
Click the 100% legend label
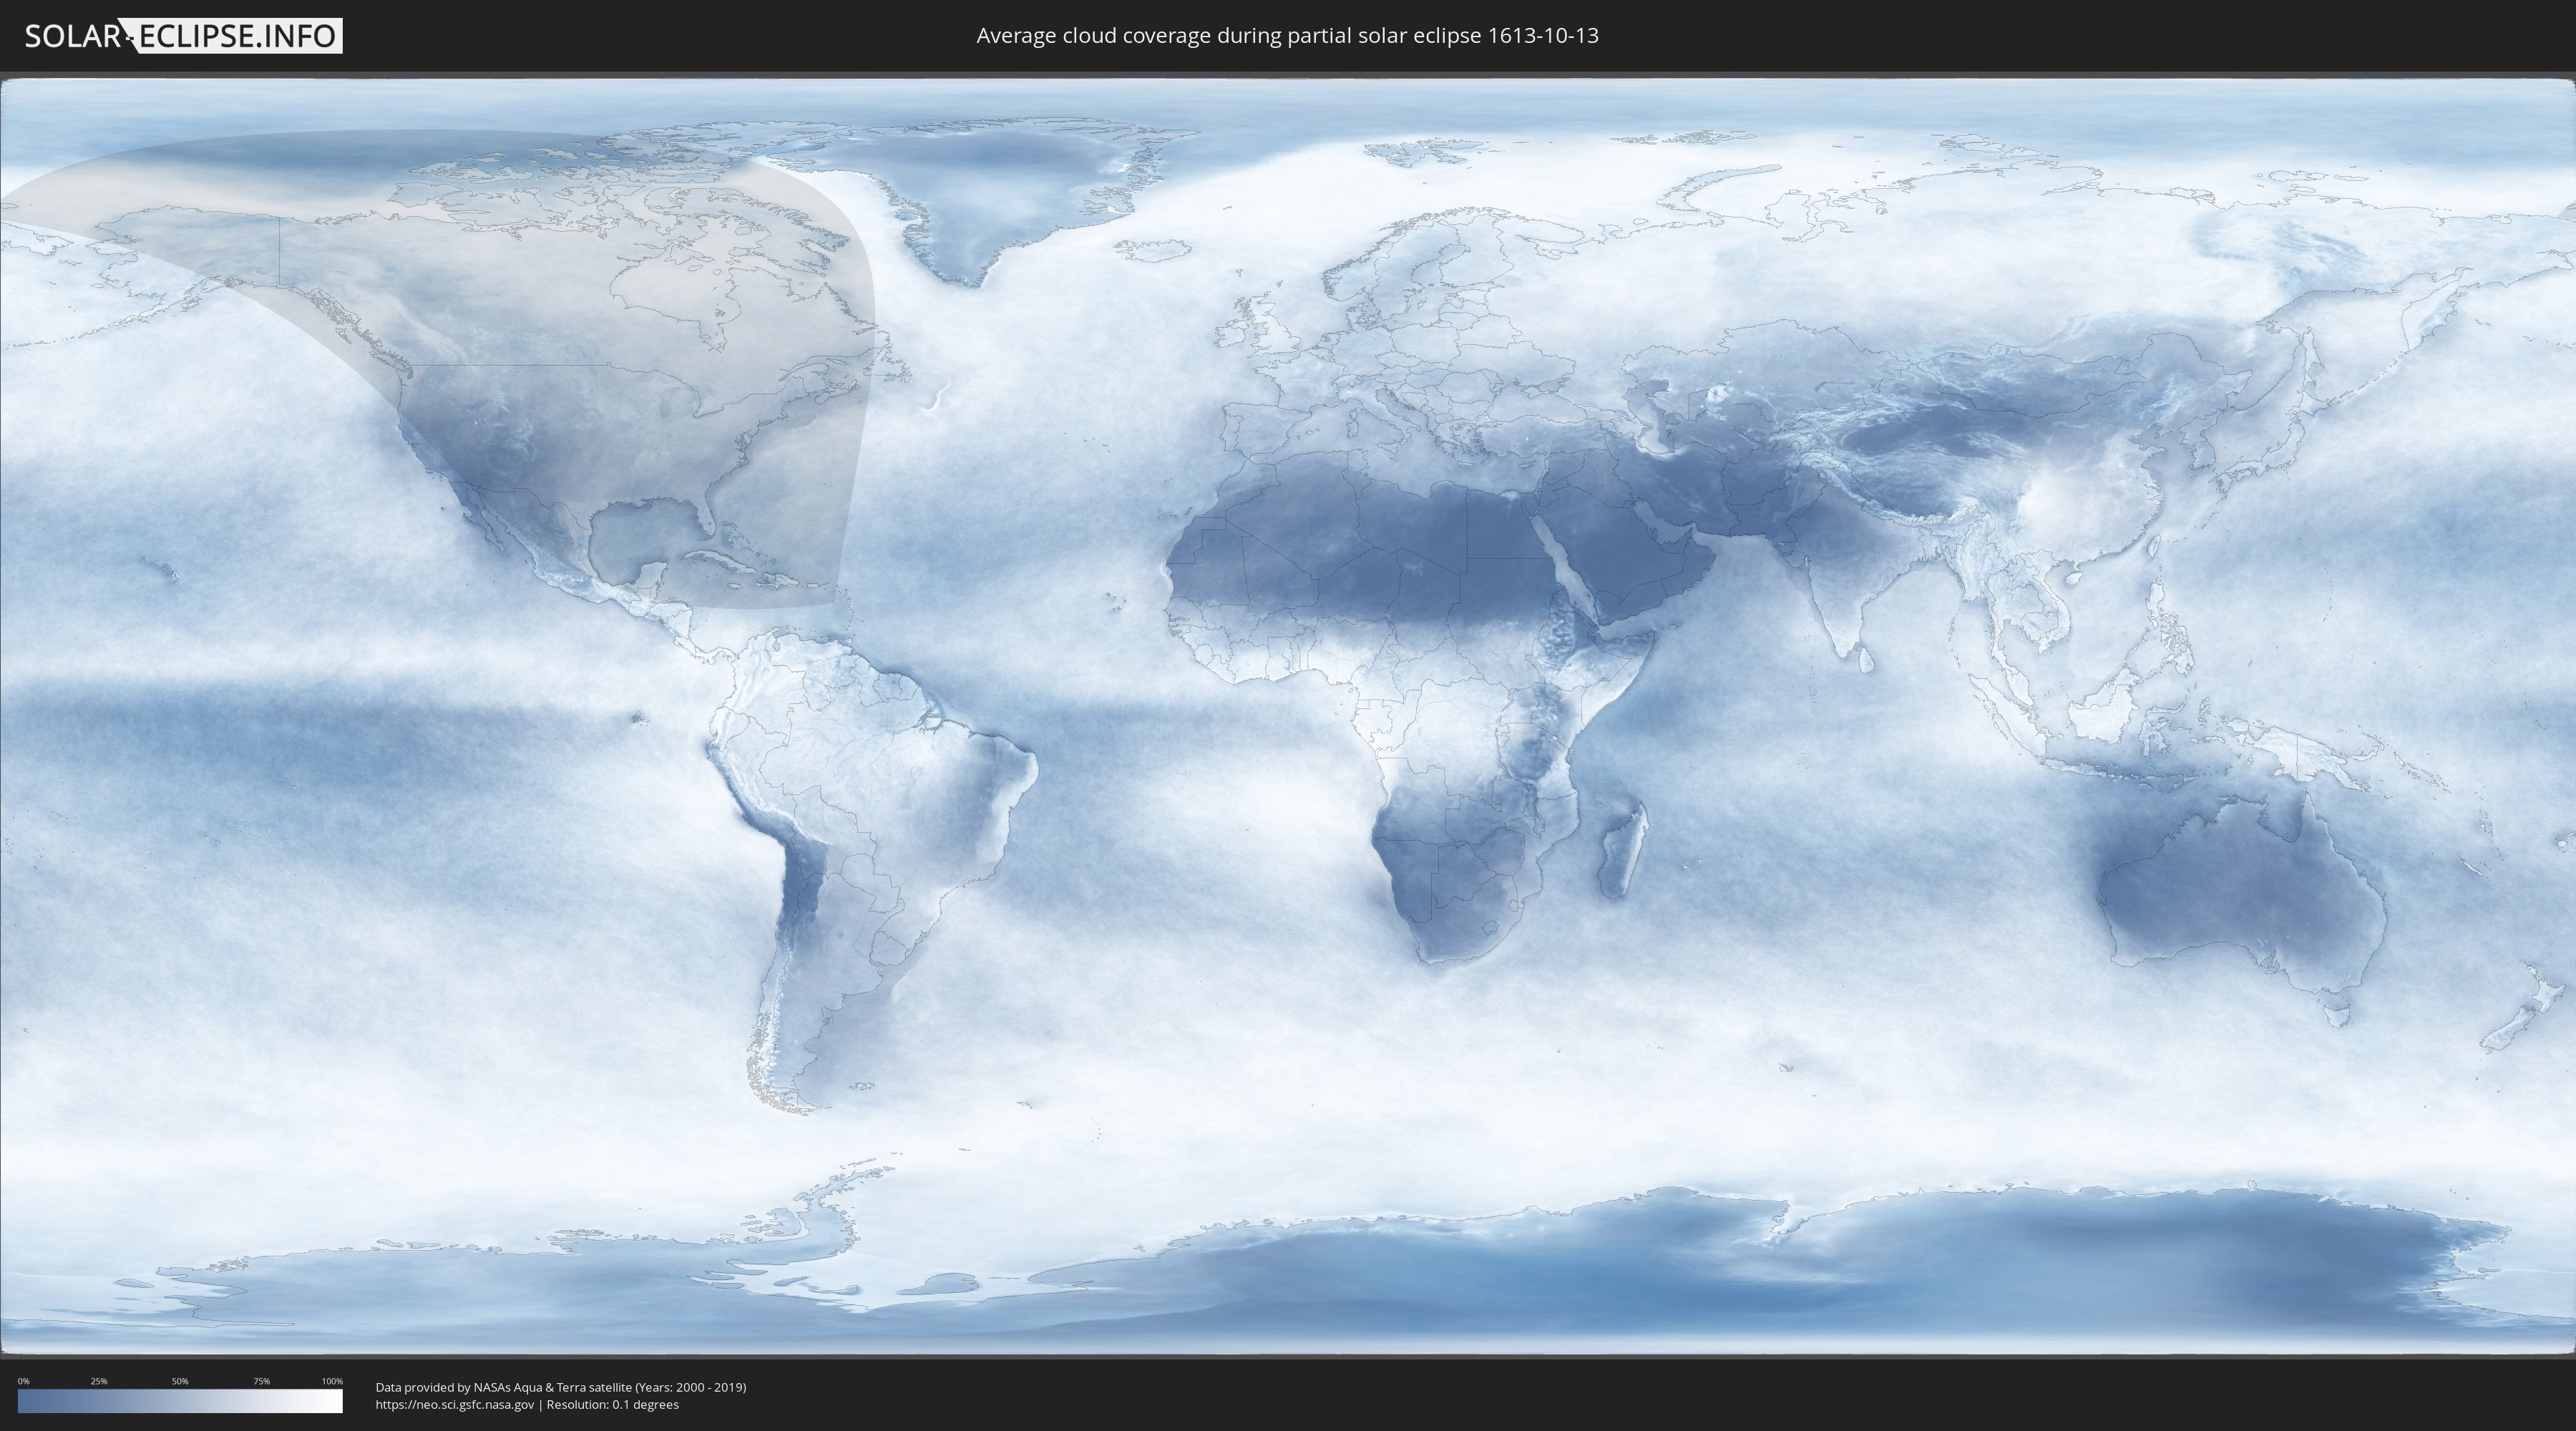coord(332,1381)
